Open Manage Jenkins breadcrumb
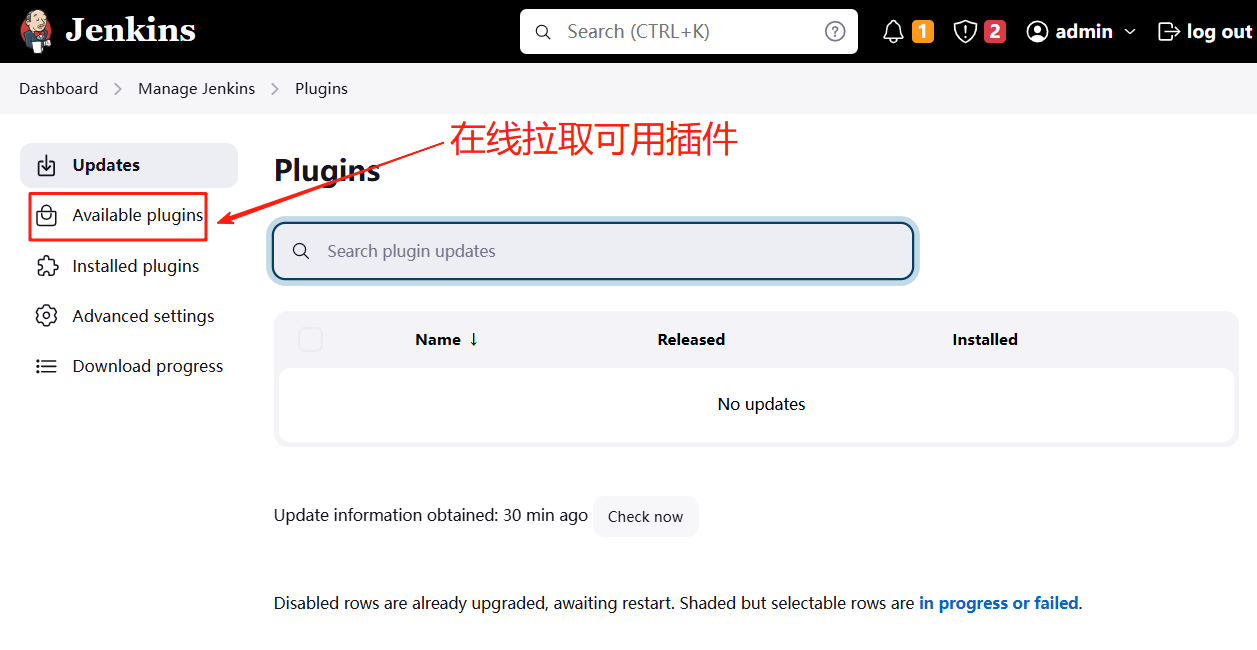This screenshot has width=1257, height=650. 197,88
